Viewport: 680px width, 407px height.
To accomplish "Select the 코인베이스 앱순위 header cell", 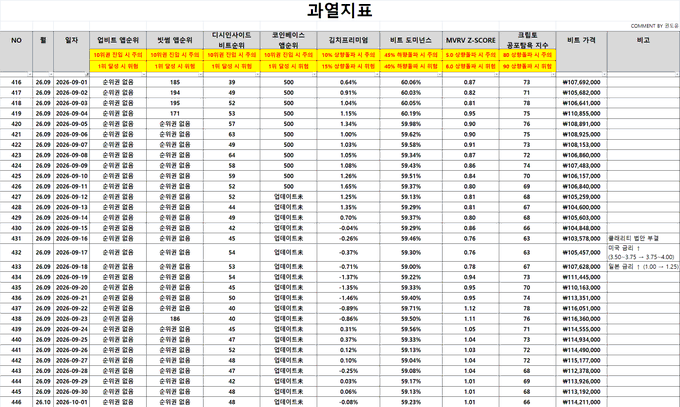I will (288, 40).
